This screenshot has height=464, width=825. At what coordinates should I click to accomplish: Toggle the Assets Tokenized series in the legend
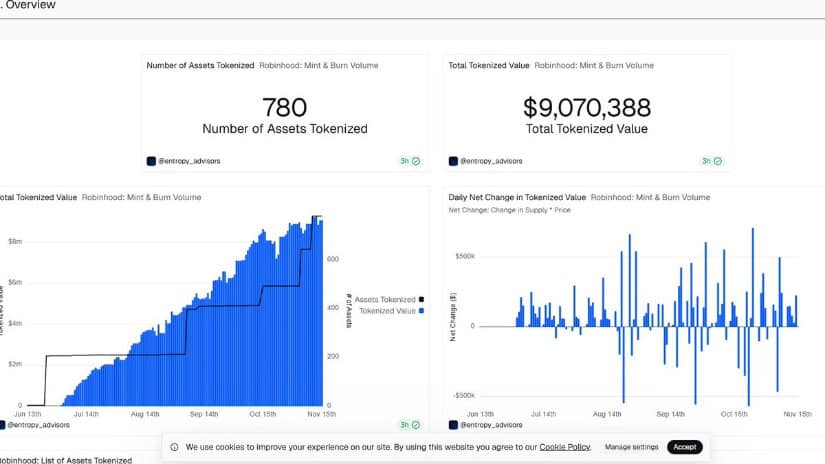(385, 299)
